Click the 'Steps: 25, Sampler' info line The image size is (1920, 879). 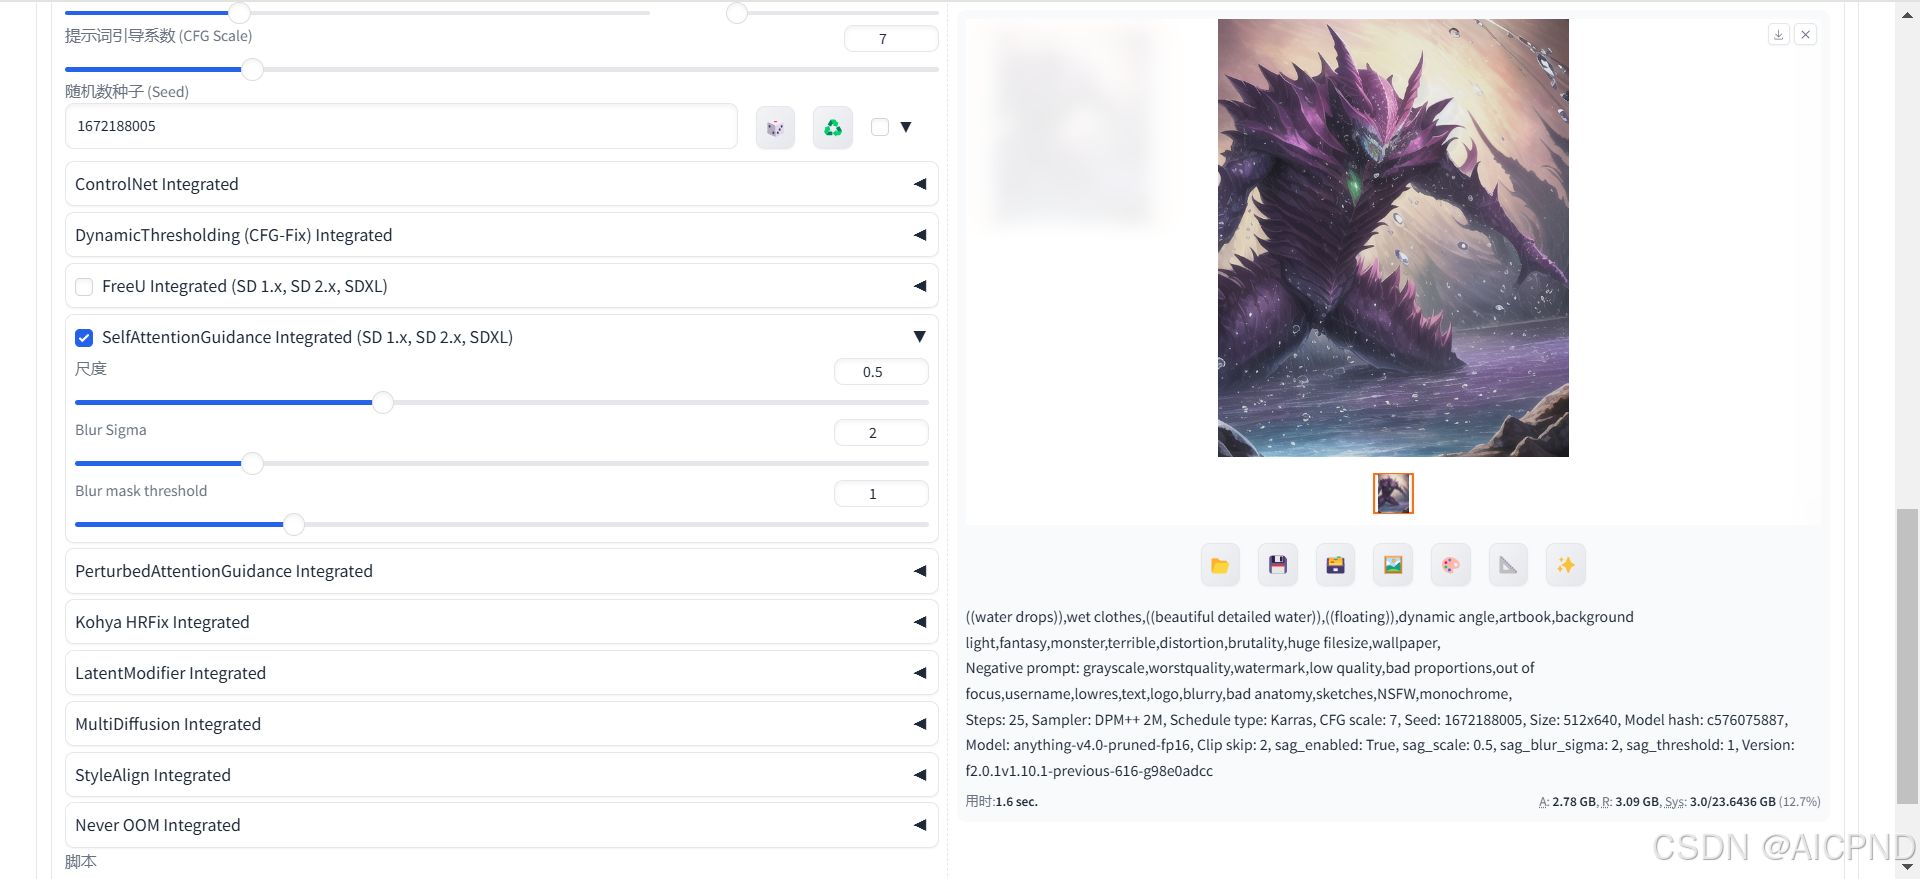(1377, 720)
